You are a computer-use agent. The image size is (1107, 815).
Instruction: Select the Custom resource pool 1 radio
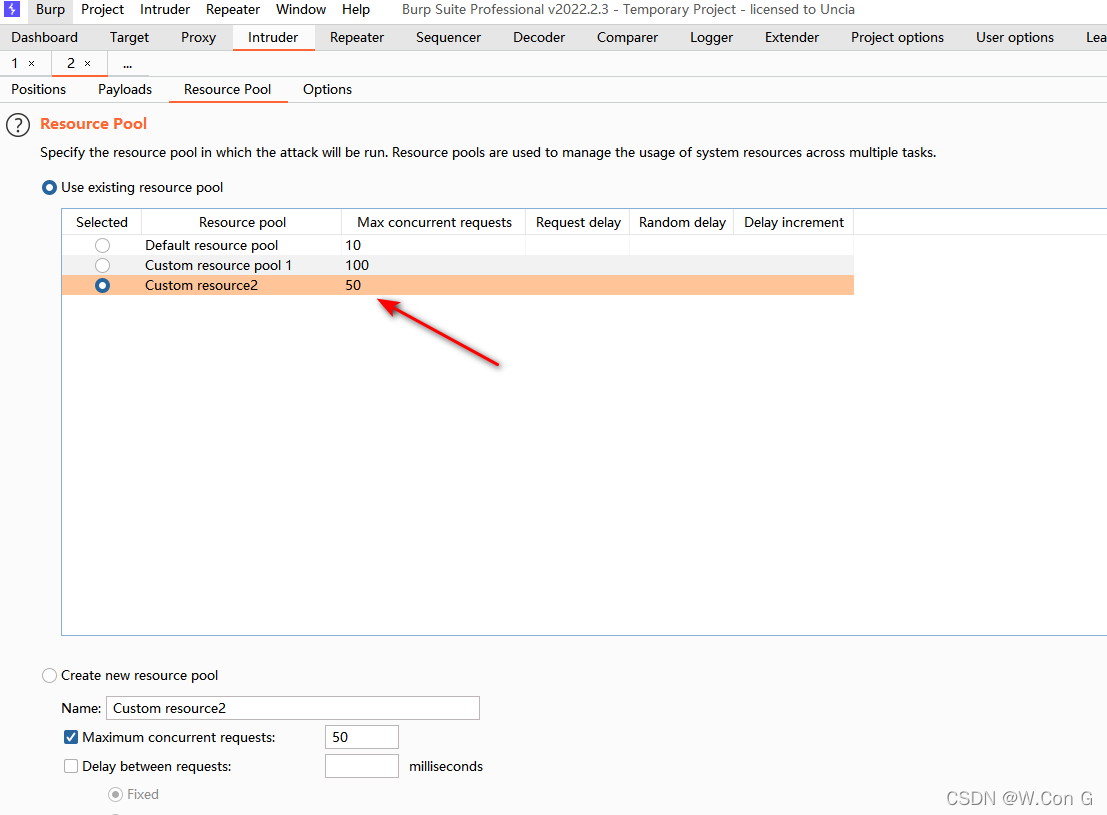[x=102, y=266]
